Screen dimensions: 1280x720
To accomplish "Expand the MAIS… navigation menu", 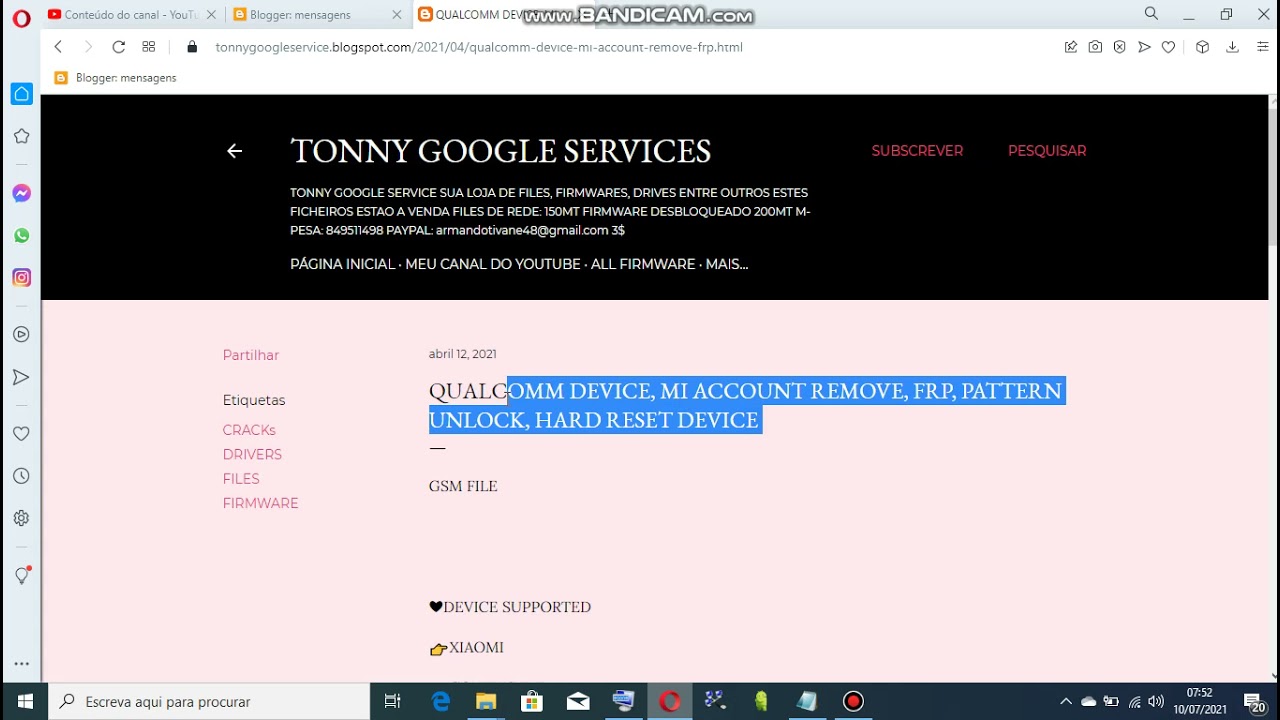I will pos(727,264).
